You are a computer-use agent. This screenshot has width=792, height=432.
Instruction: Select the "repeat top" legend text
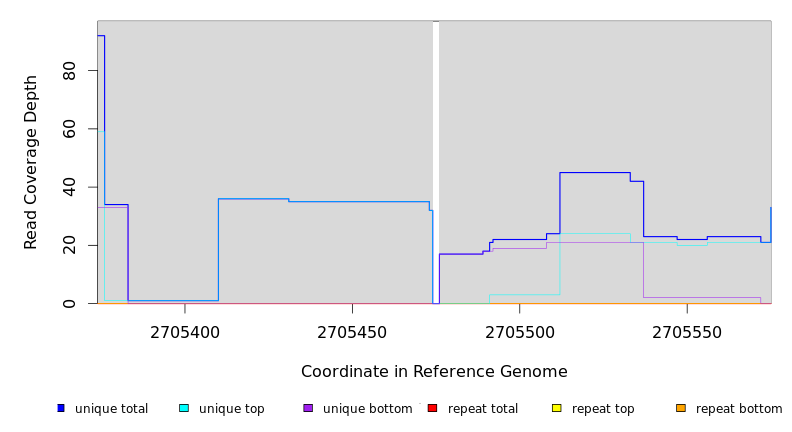[603, 409]
